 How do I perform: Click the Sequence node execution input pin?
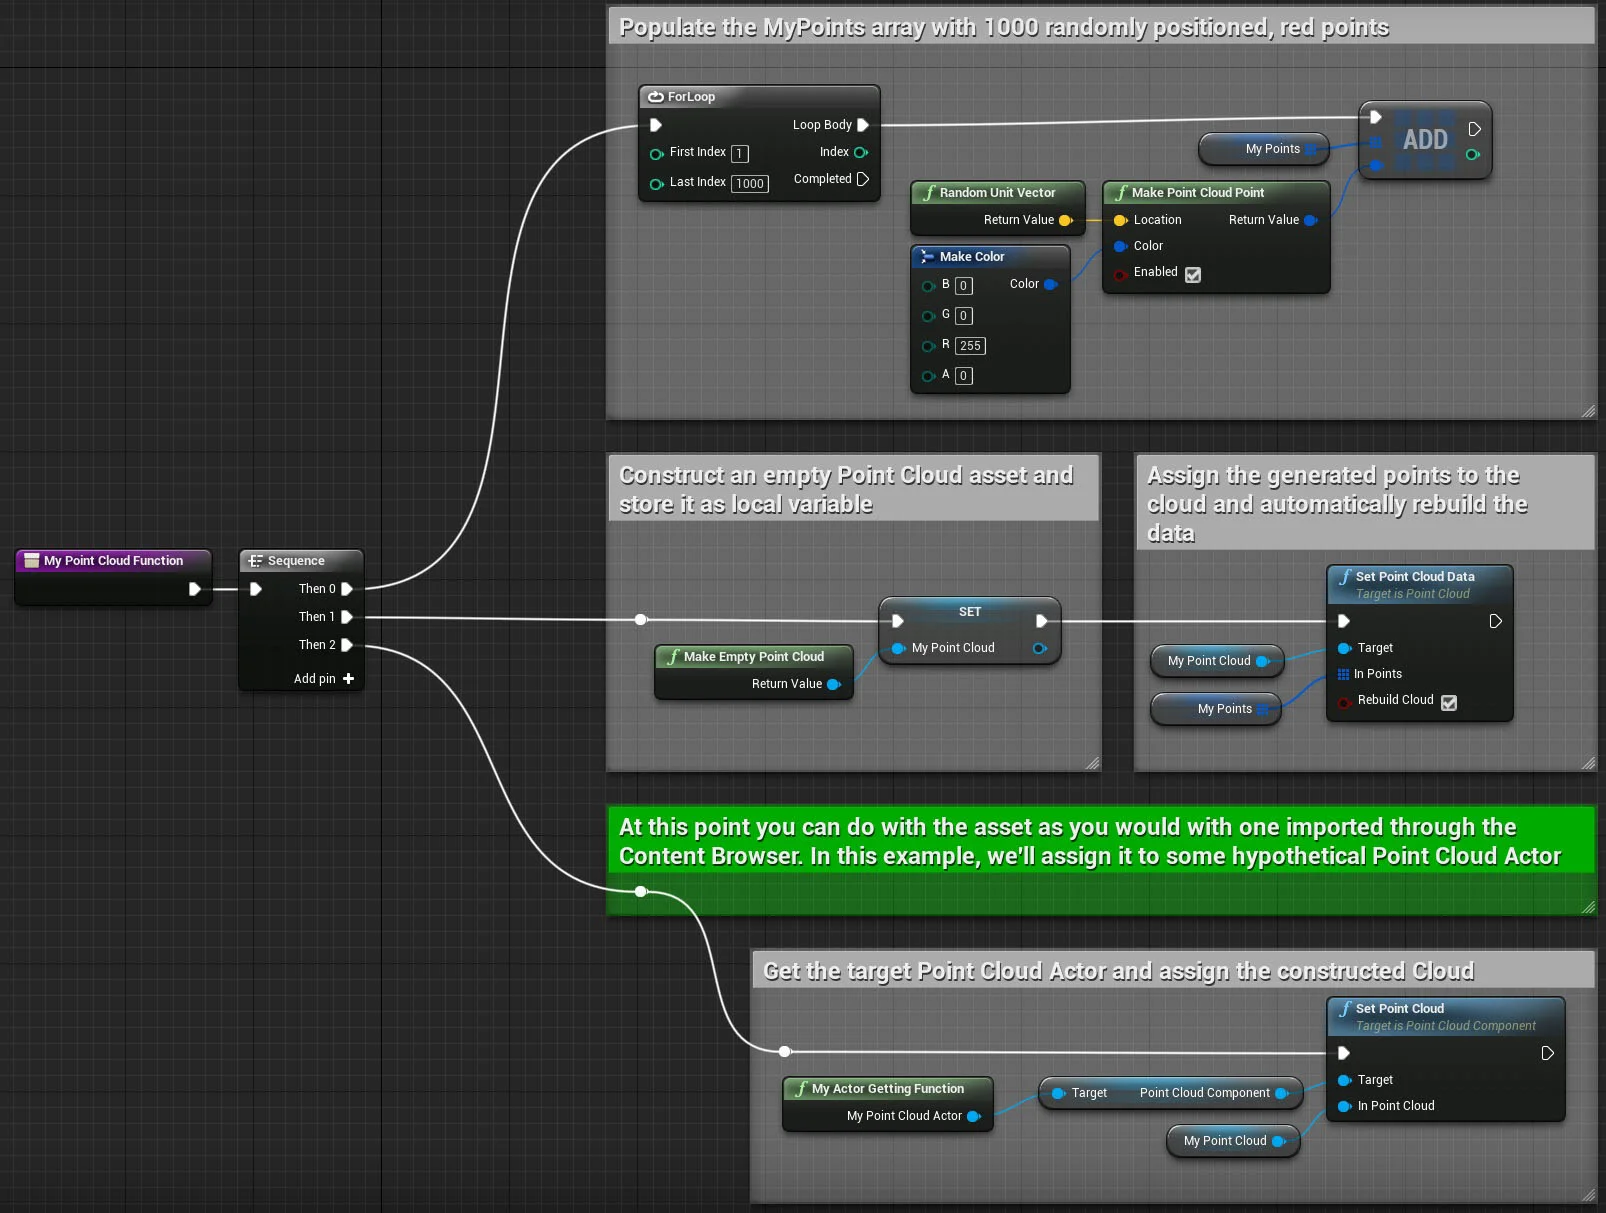[256, 589]
